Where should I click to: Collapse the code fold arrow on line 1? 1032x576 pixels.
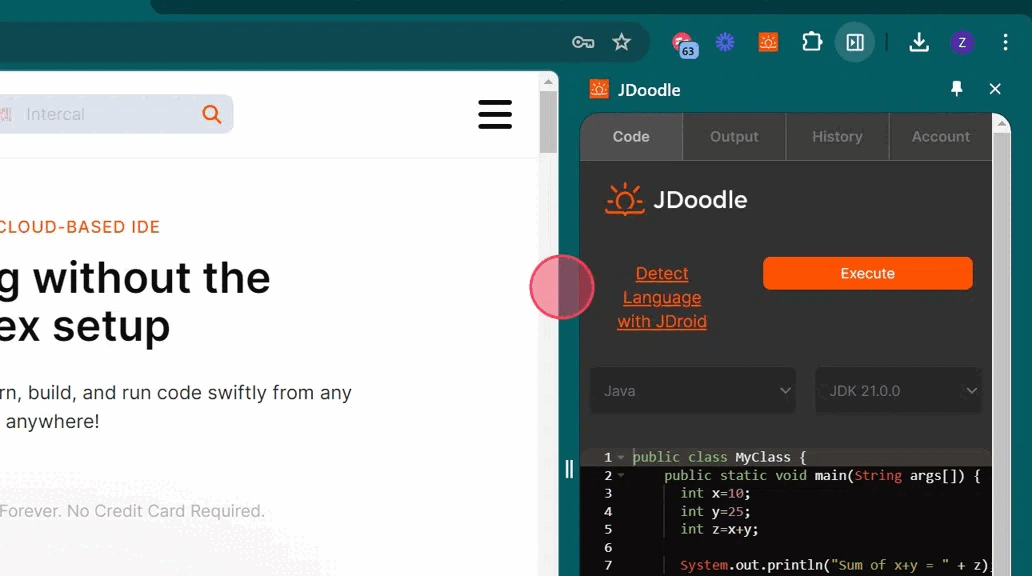621,457
